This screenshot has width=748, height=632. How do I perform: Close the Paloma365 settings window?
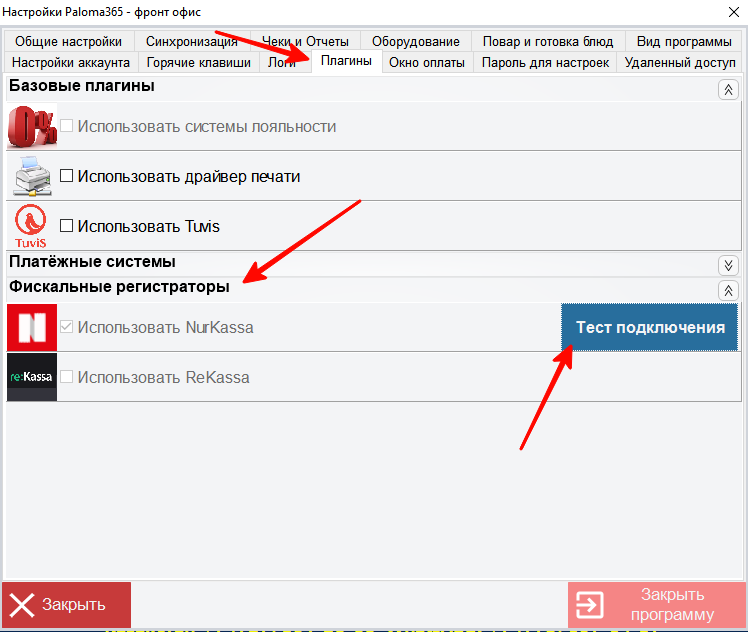click(x=734, y=12)
